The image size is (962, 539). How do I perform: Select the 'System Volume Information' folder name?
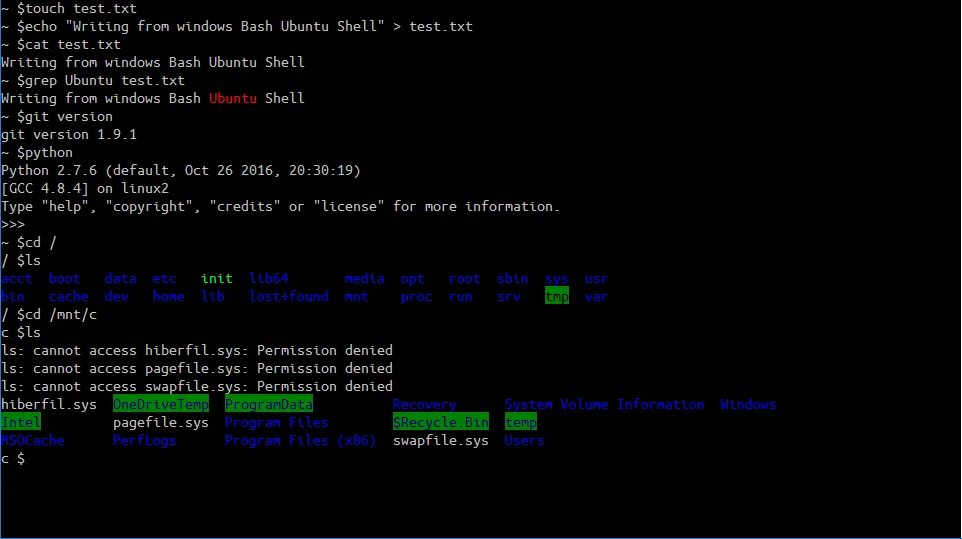pyautogui.click(x=604, y=404)
